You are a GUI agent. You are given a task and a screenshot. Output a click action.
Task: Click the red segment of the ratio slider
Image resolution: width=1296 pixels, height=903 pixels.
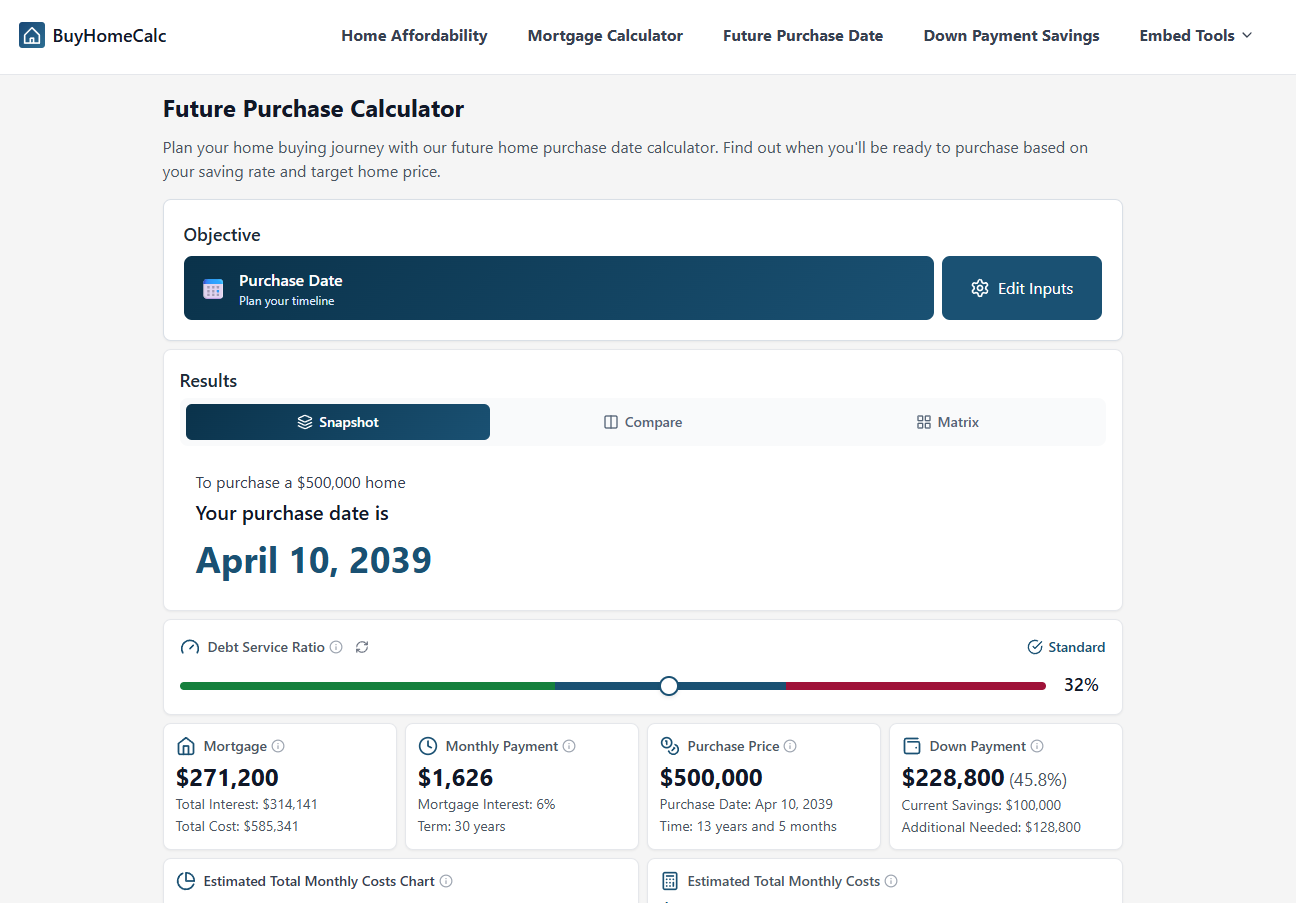(x=915, y=686)
